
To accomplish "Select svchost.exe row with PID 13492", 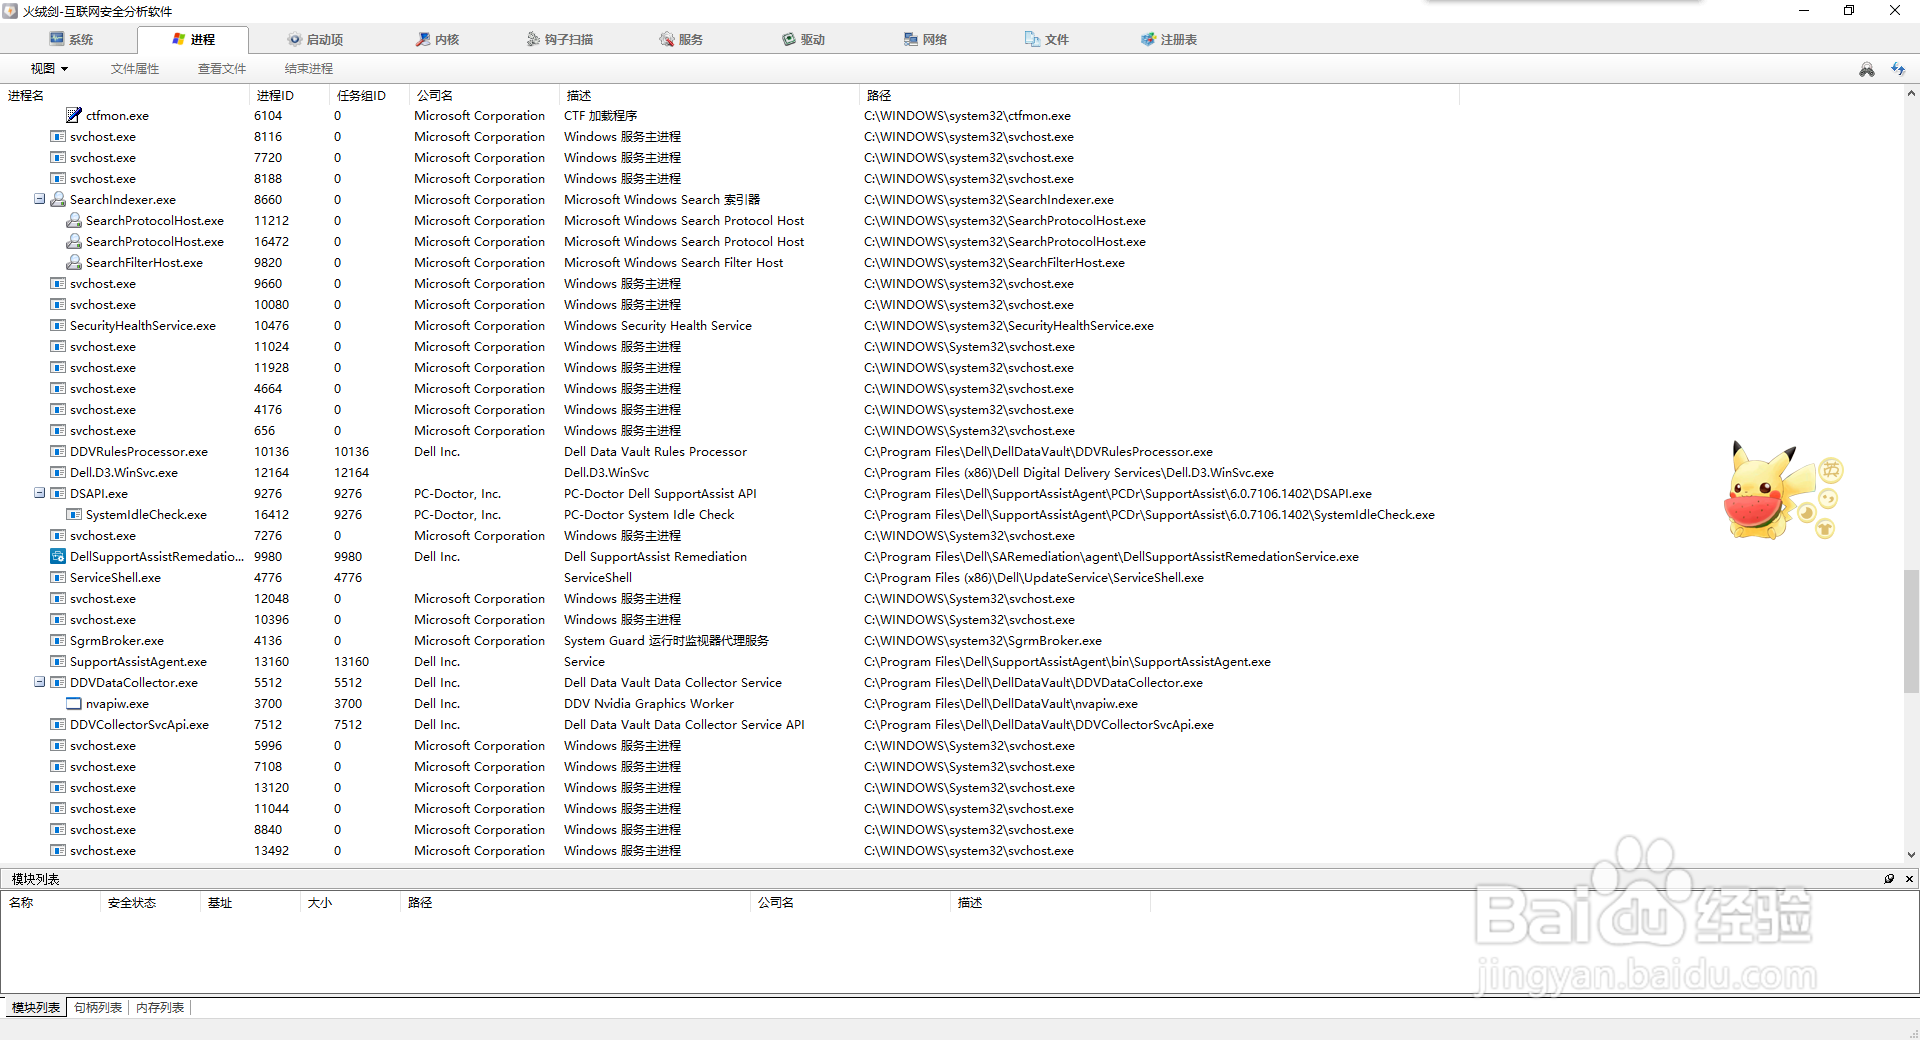I will 730,850.
